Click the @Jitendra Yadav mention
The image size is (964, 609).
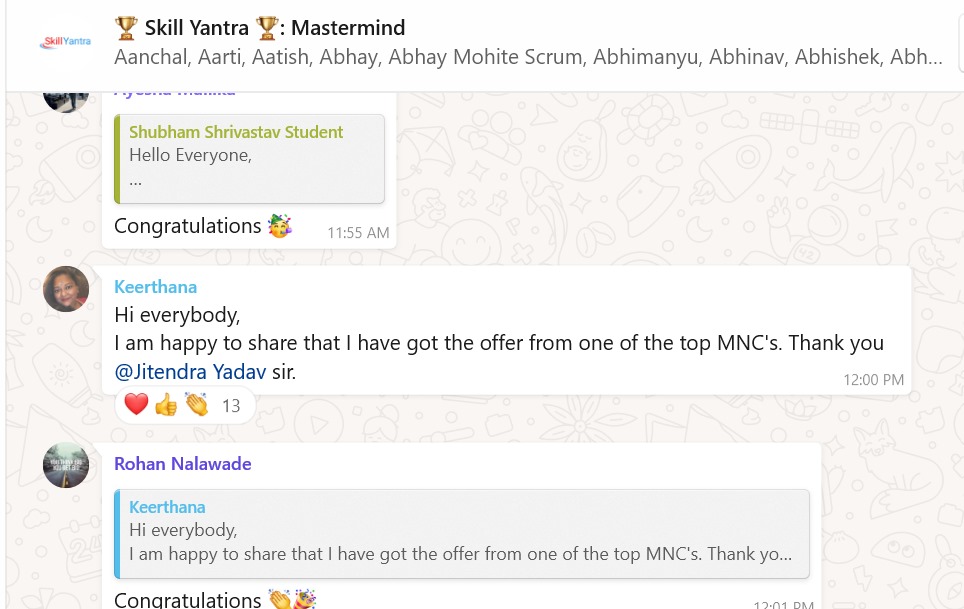190,372
